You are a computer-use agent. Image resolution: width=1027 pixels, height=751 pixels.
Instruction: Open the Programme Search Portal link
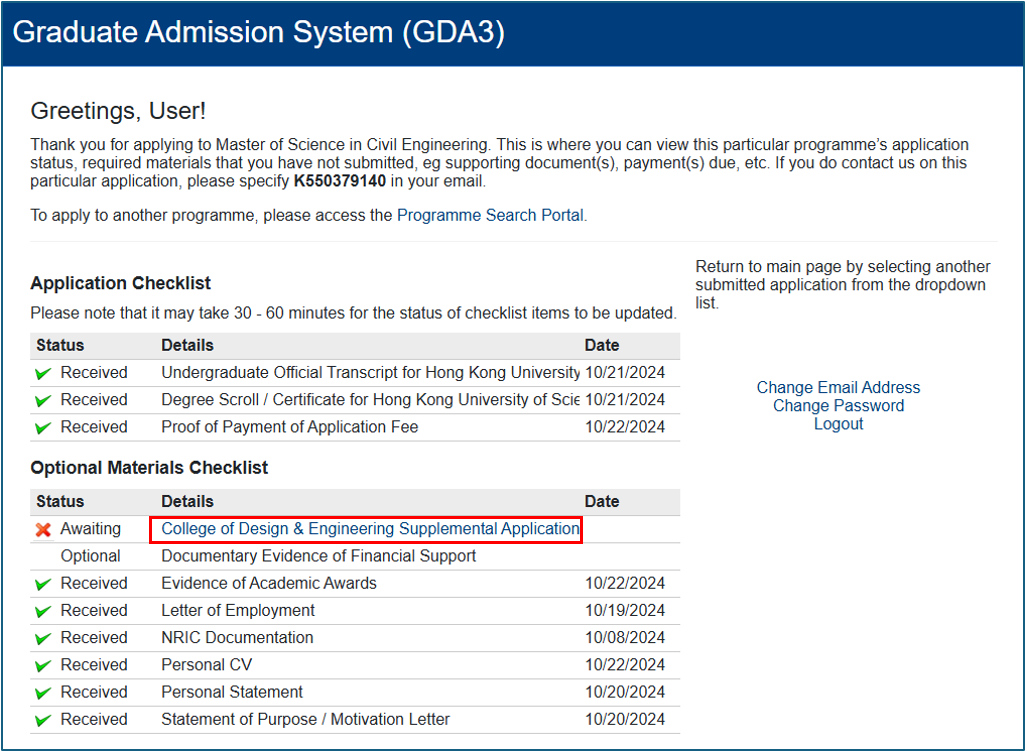pos(491,215)
